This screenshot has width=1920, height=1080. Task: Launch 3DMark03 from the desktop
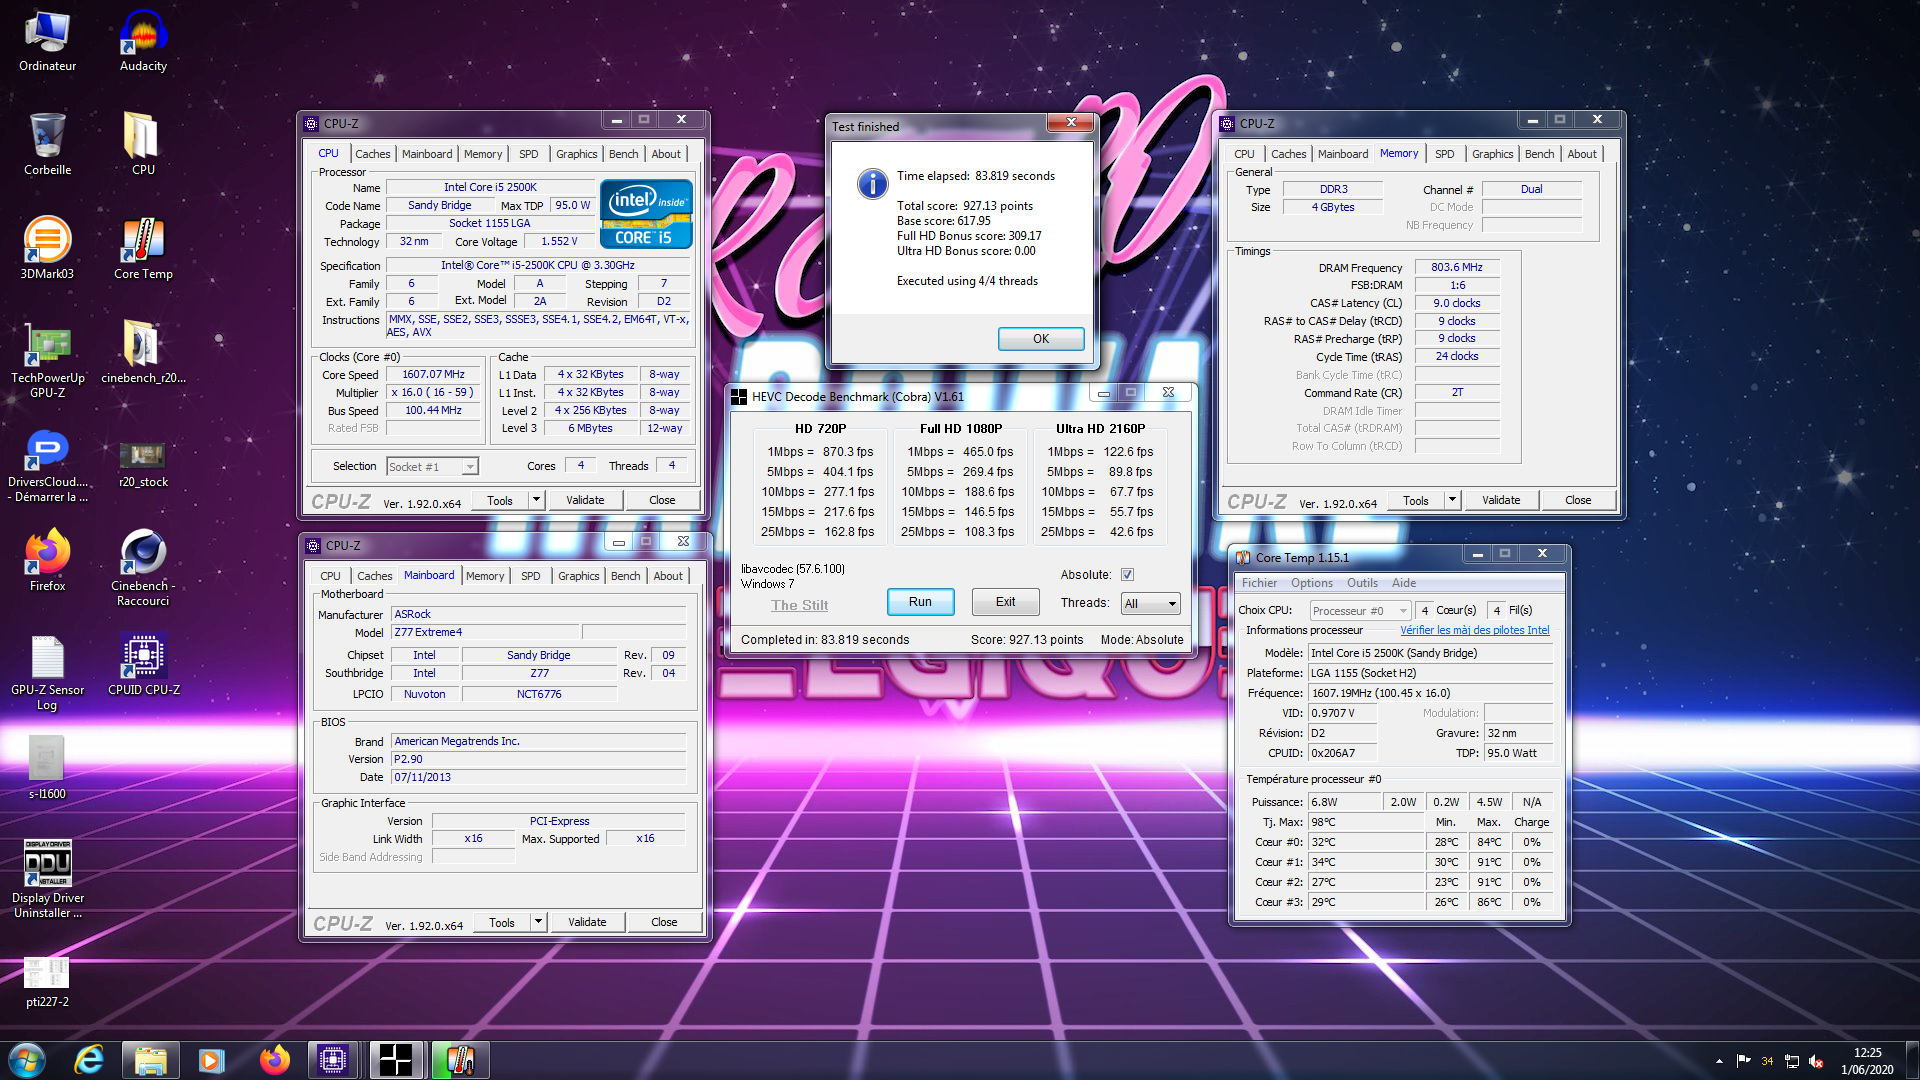pos(47,249)
